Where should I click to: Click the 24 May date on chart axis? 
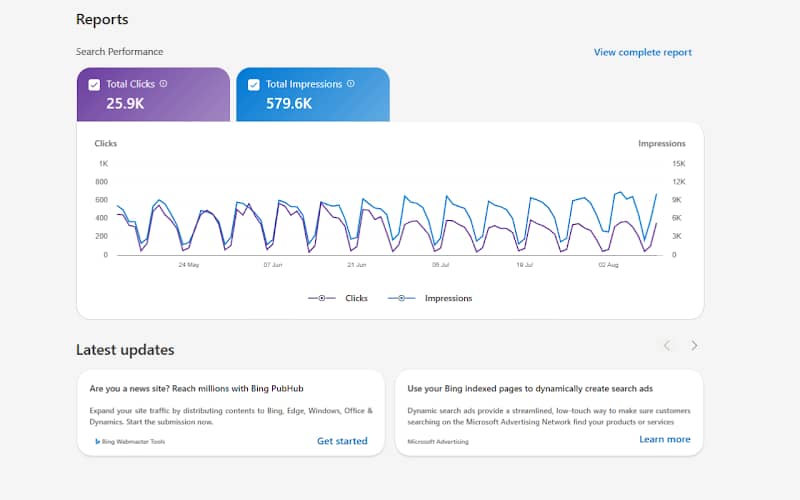tap(189, 265)
